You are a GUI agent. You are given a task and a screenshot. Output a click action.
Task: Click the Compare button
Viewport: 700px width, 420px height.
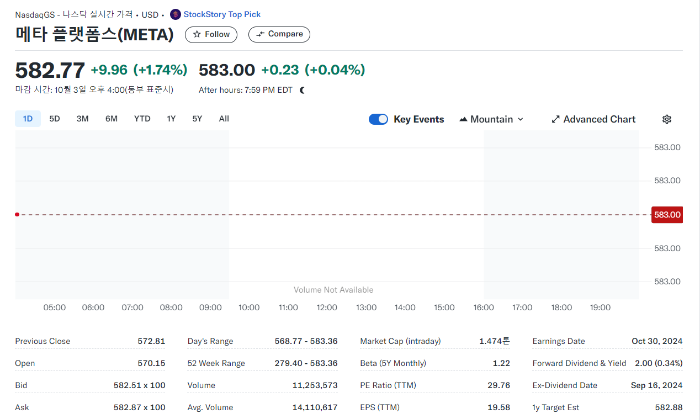pyautogui.click(x=279, y=34)
